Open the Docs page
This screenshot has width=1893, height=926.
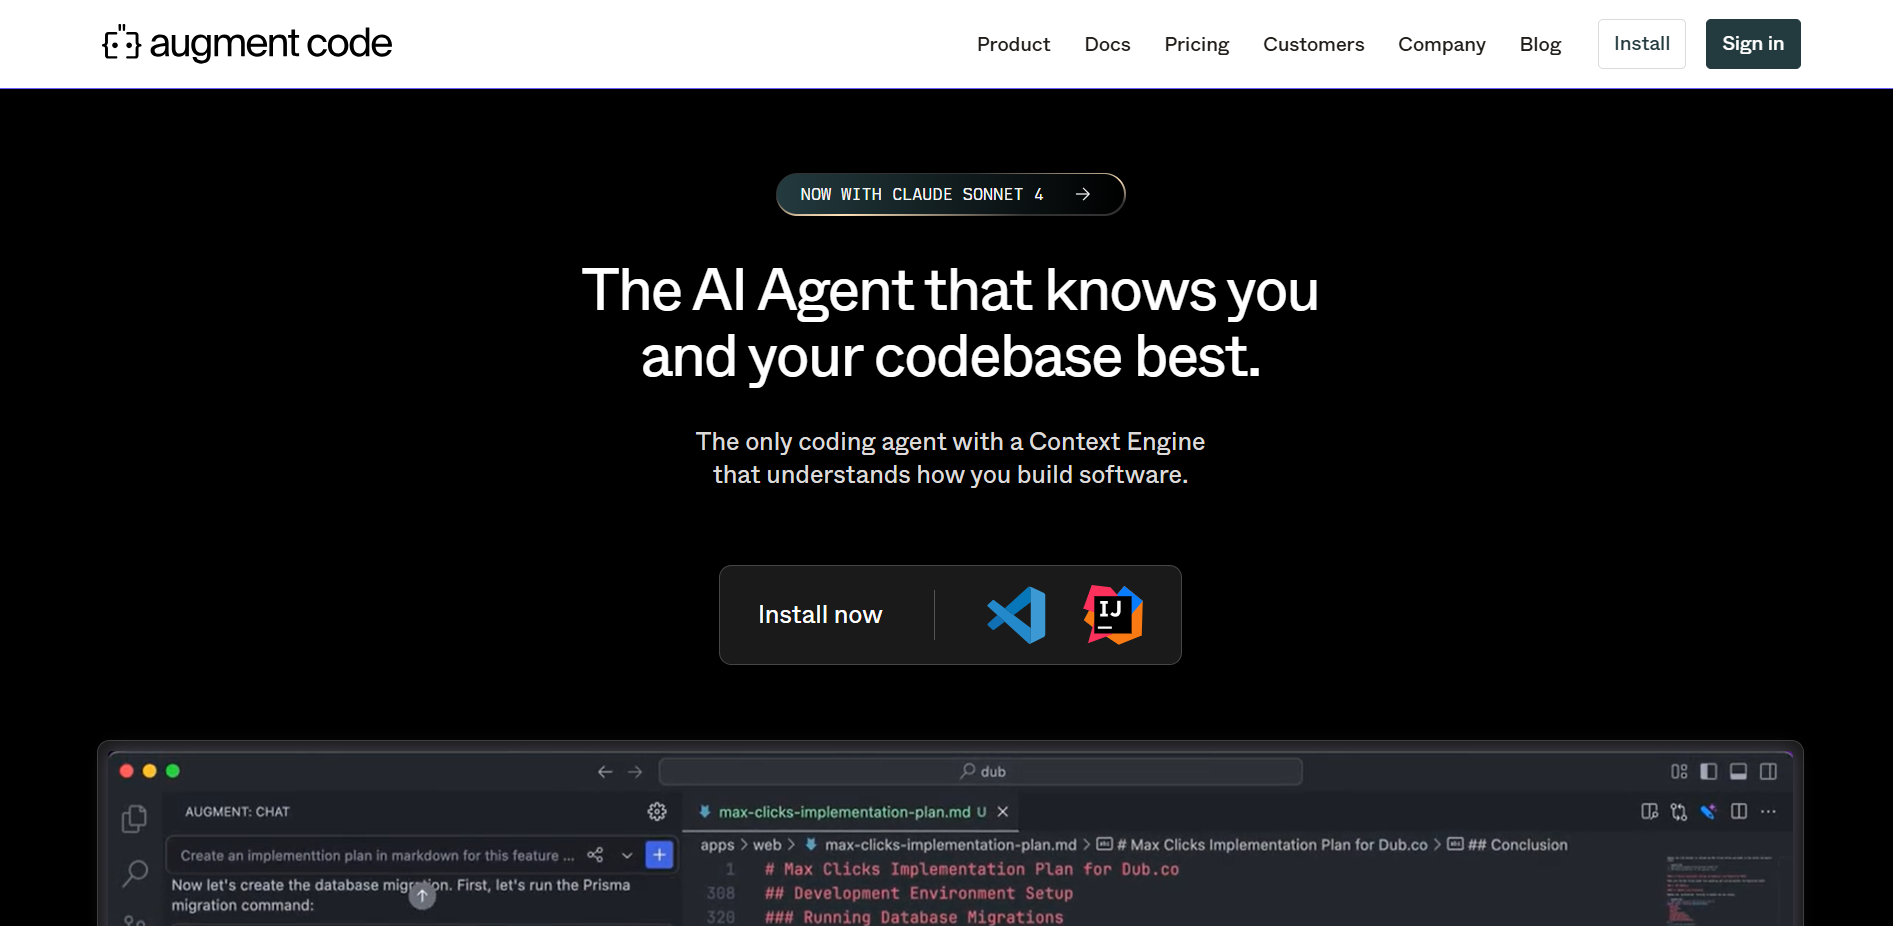[1107, 44]
